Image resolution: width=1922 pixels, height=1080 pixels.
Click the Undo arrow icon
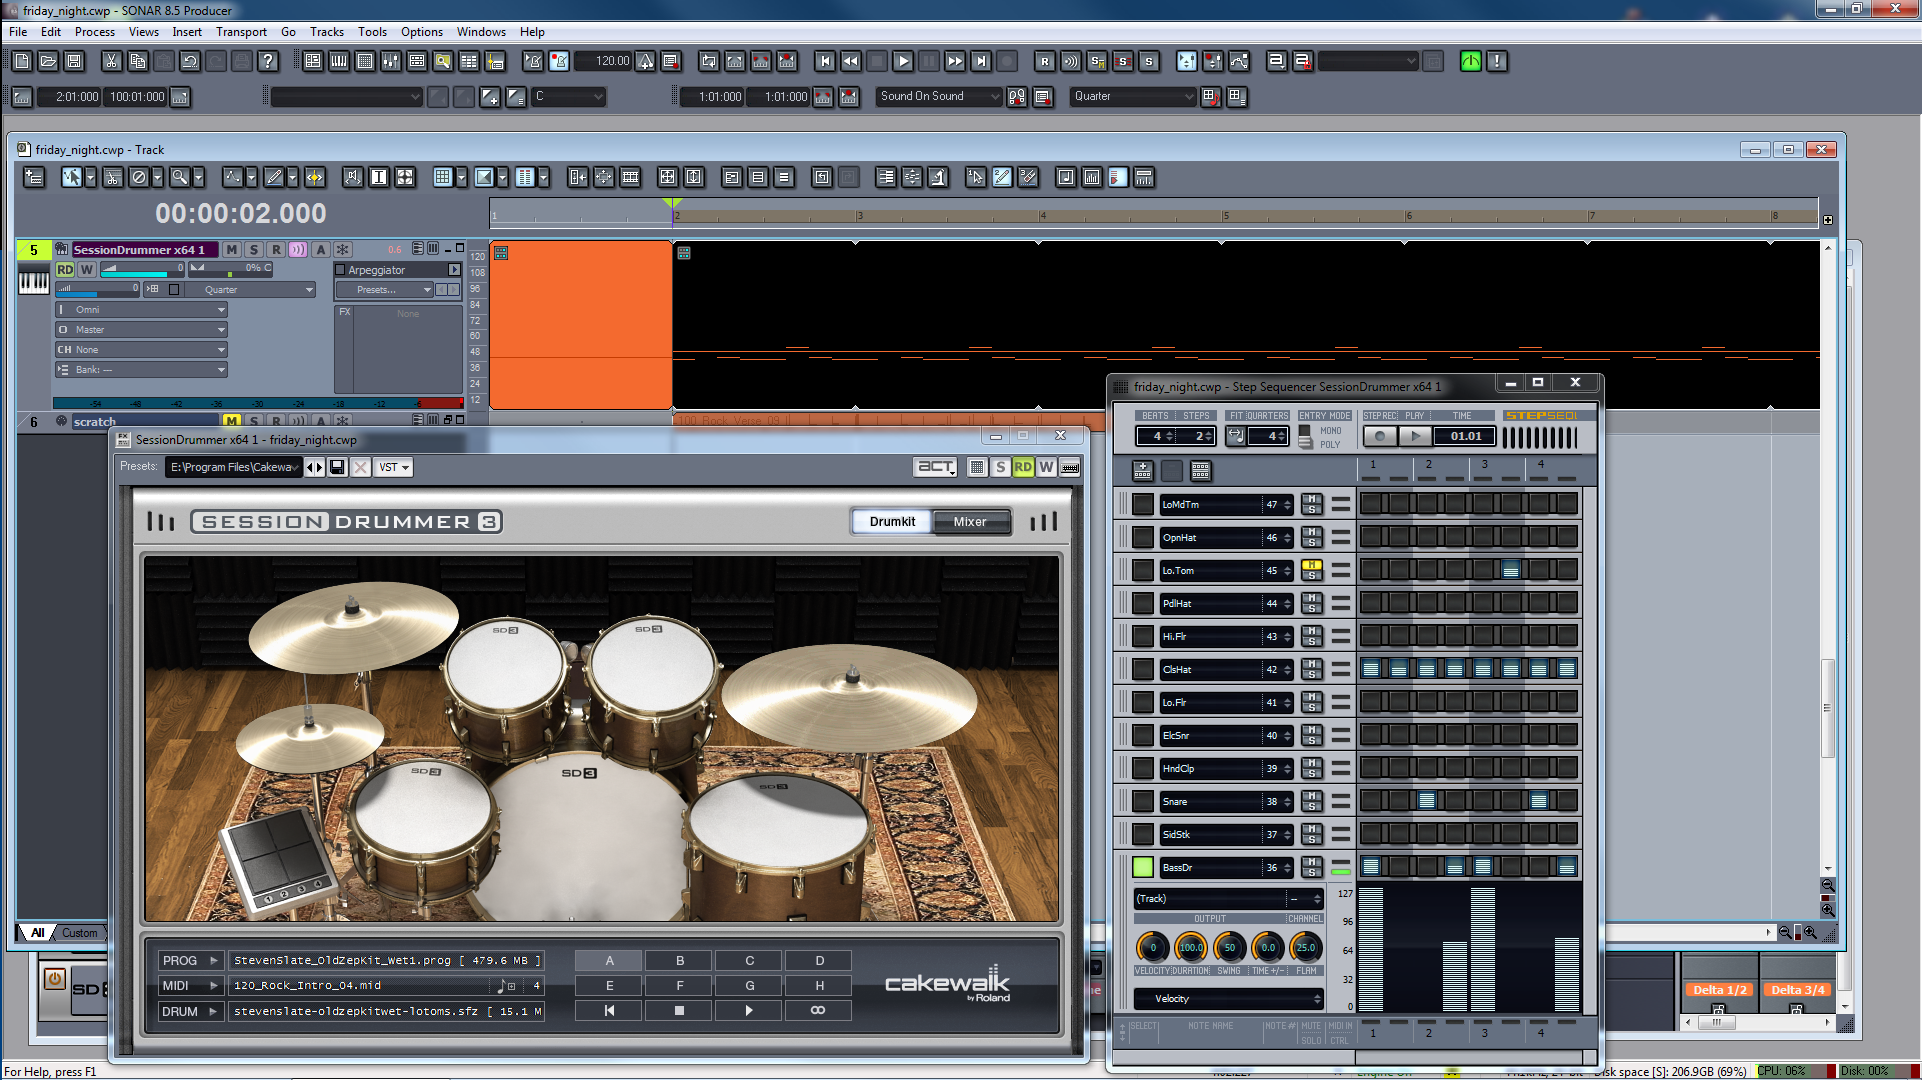(189, 61)
